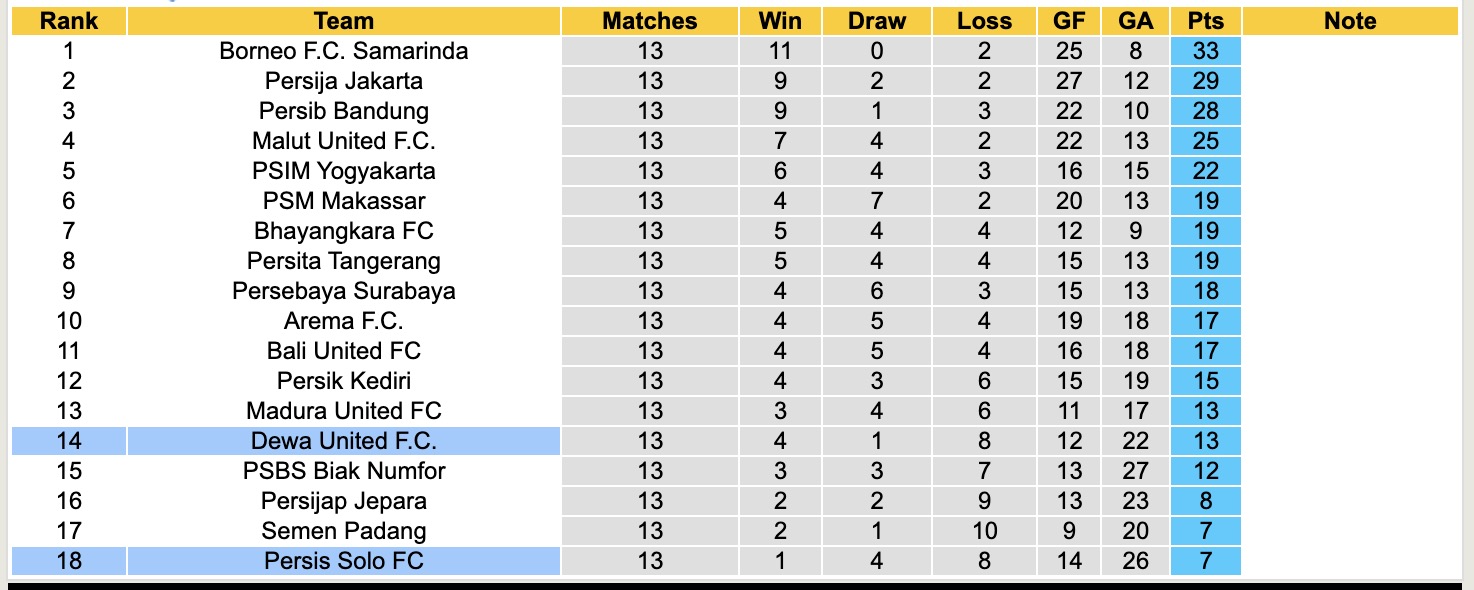Click Borneo's 33 points cell
The image size is (1474, 590).
click(1205, 51)
